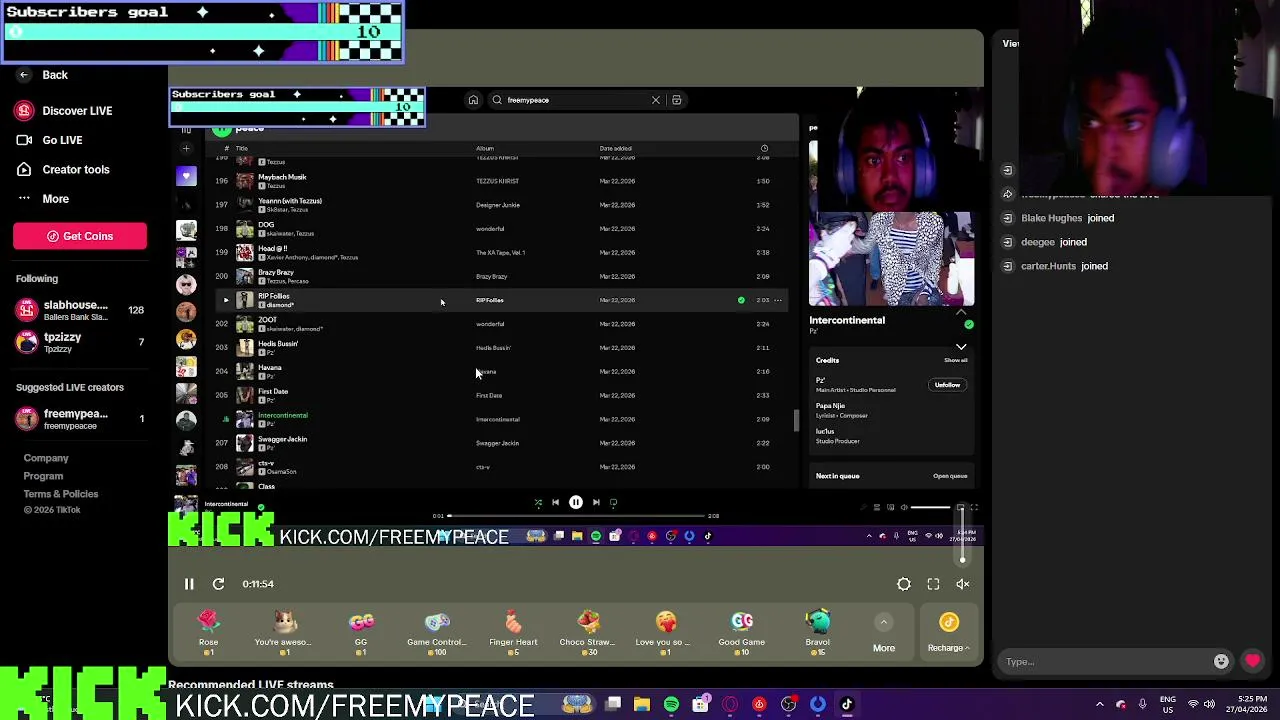Click the chat Type... input field

[1105, 662]
